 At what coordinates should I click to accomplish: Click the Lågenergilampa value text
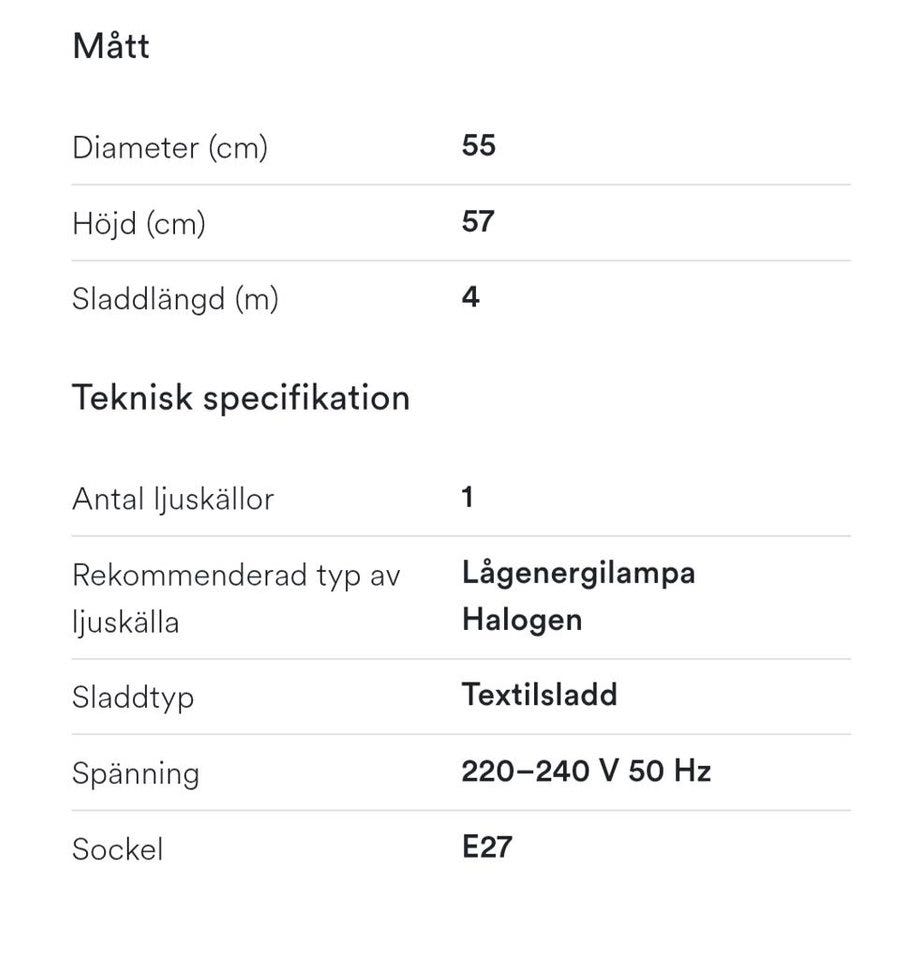[578, 573]
